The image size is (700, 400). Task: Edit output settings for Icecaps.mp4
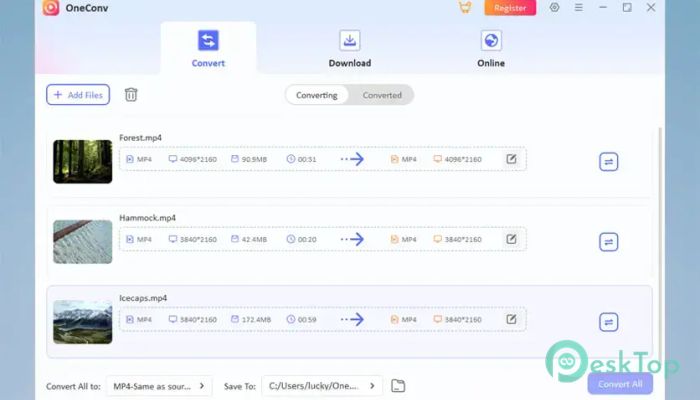click(512, 319)
